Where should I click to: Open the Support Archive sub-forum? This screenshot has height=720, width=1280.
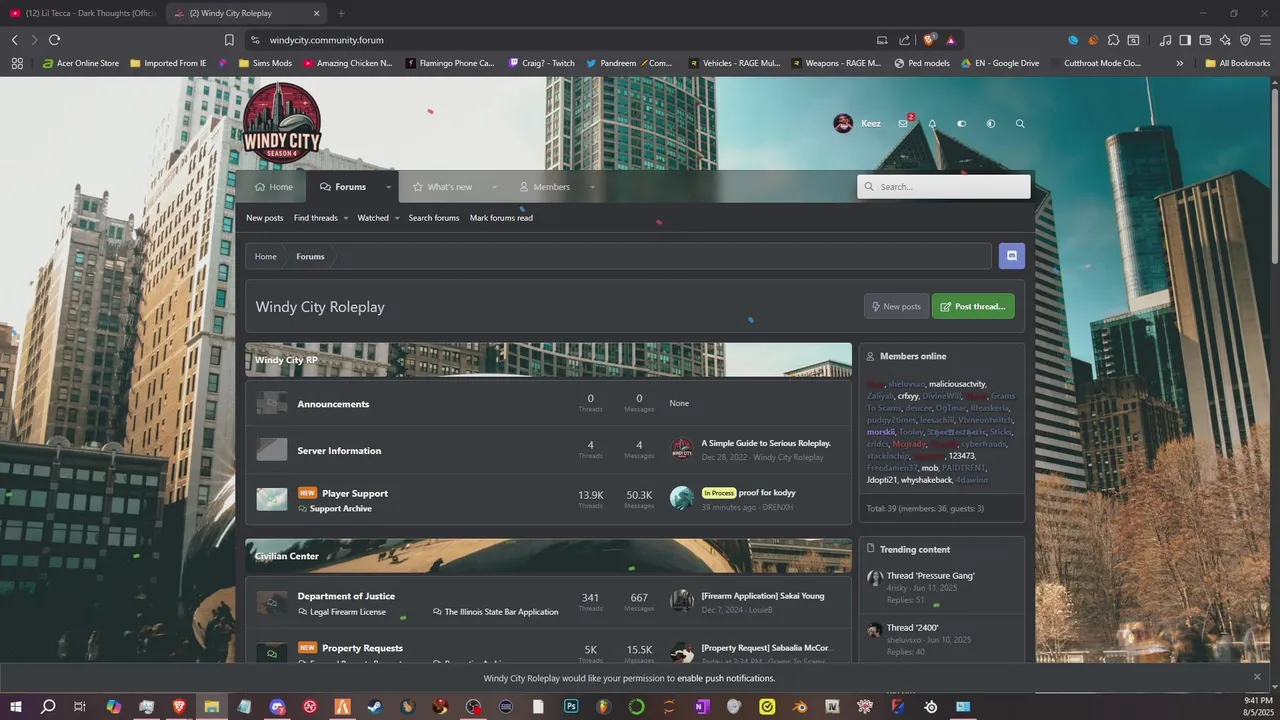click(x=340, y=509)
